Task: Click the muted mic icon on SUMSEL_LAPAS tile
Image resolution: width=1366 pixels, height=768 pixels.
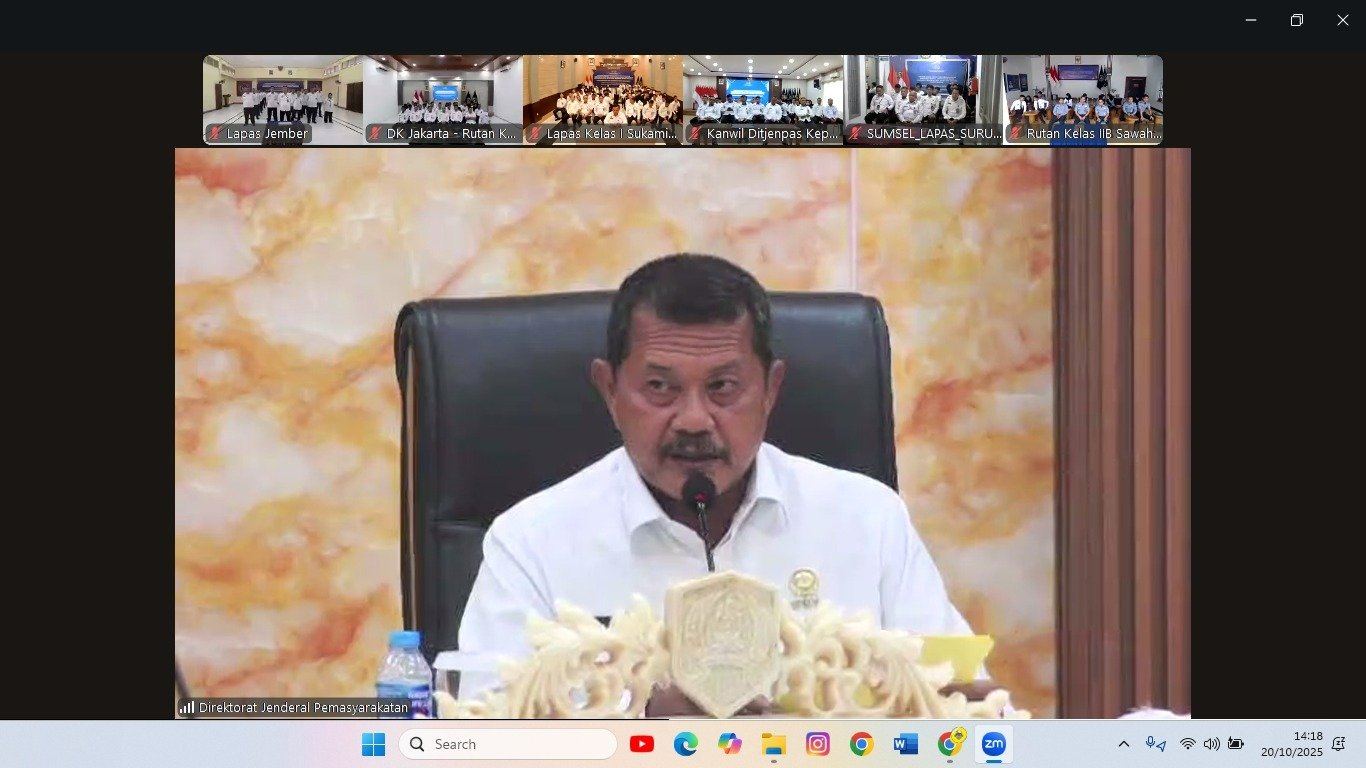Action: 855,133
